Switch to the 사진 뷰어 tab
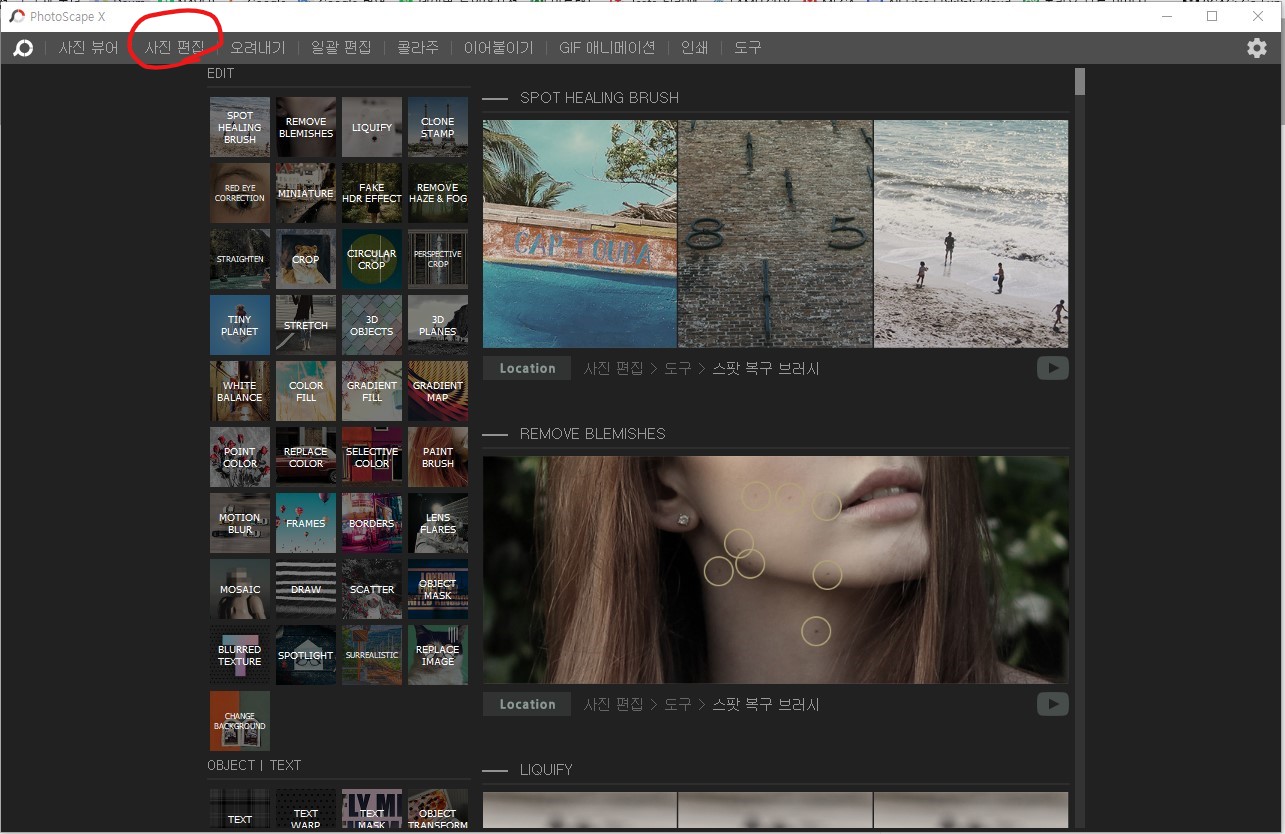This screenshot has height=834, width=1285. (x=88, y=48)
